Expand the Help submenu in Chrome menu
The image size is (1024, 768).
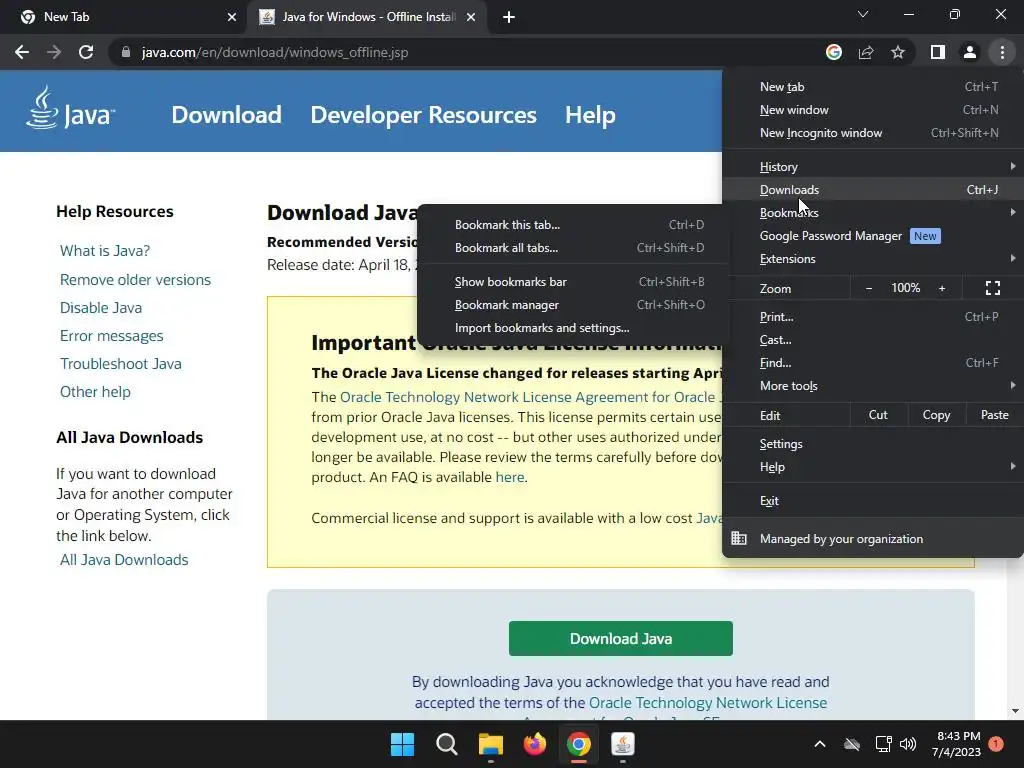(x=872, y=467)
